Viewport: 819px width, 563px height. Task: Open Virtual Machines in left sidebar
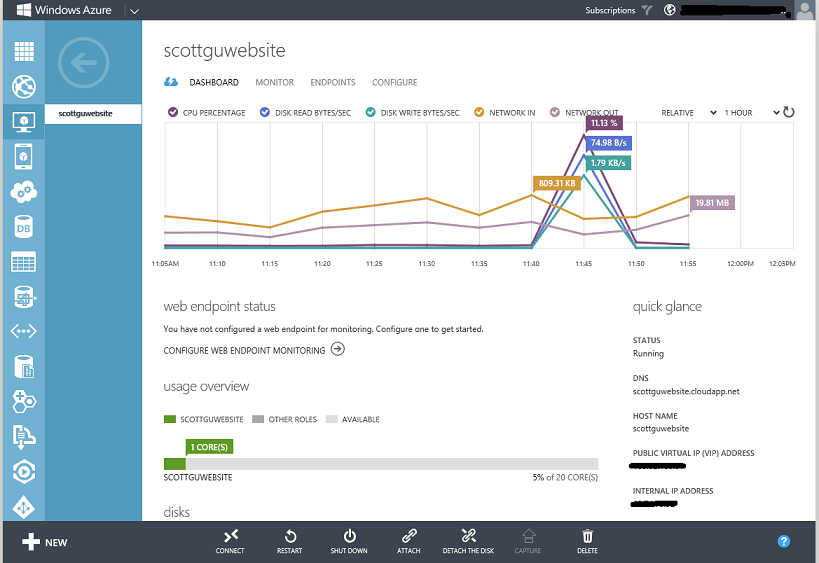pos(23,122)
